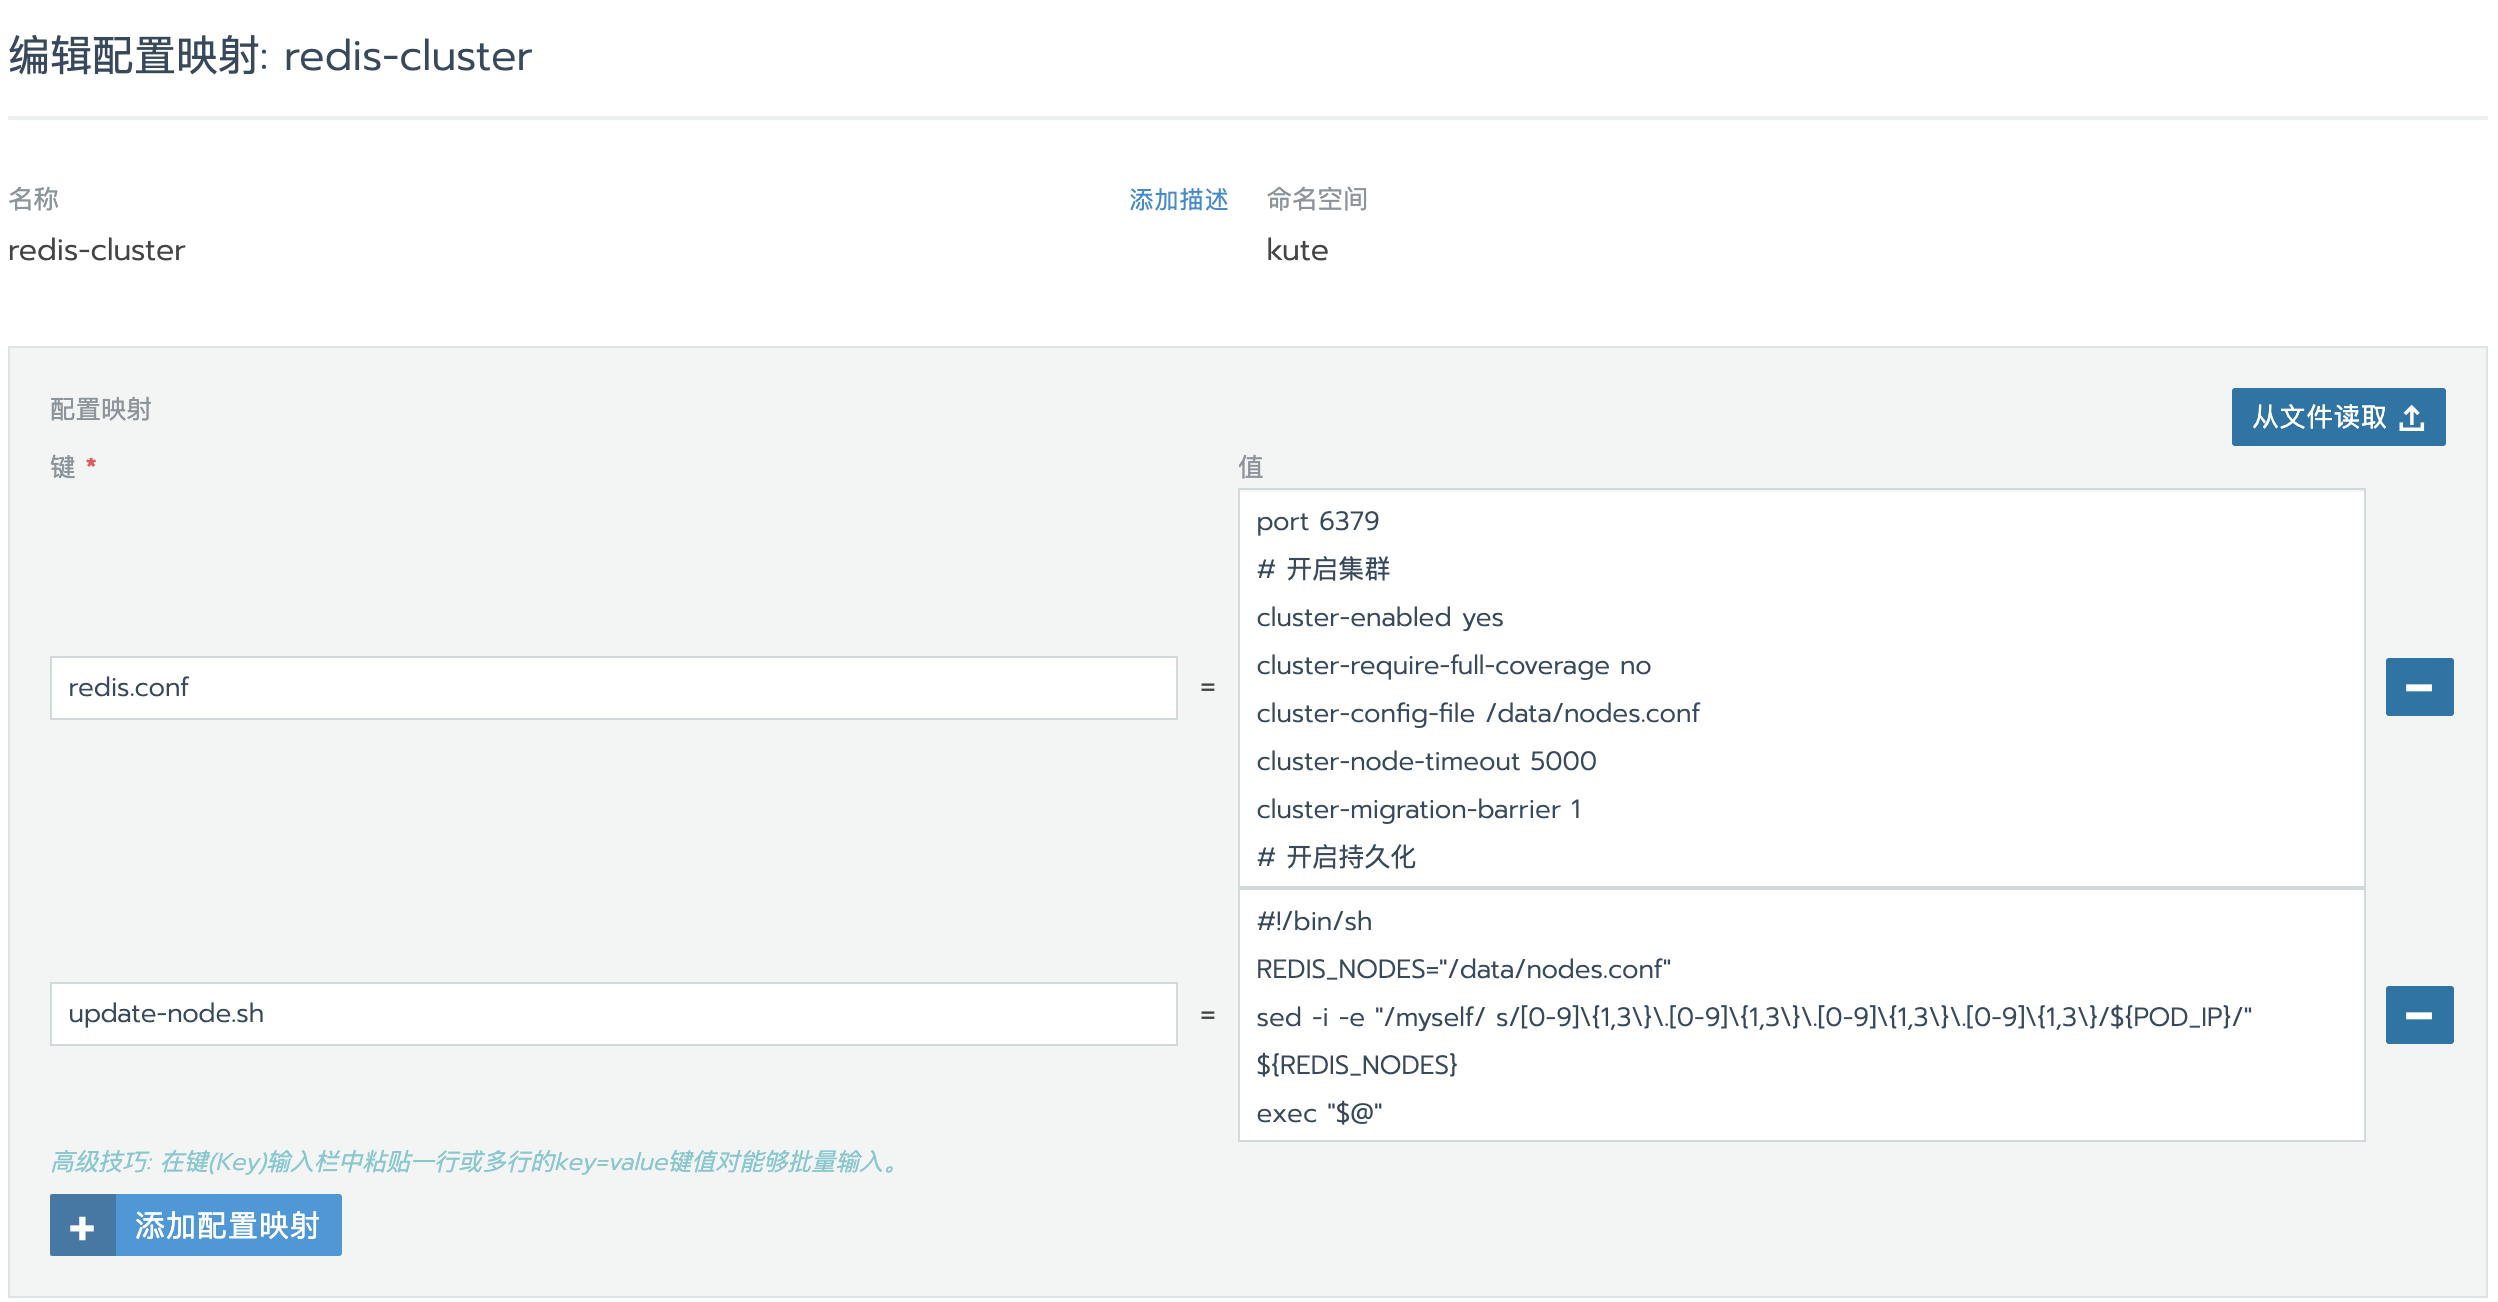The image size is (2498, 1302).
Task: Click the 从文件读取 button to import a file
Action: tap(2337, 417)
